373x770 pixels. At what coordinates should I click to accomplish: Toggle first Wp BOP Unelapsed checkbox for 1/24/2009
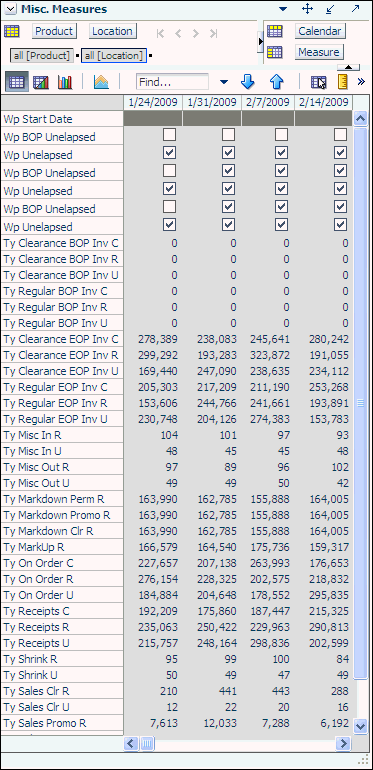(170, 135)
